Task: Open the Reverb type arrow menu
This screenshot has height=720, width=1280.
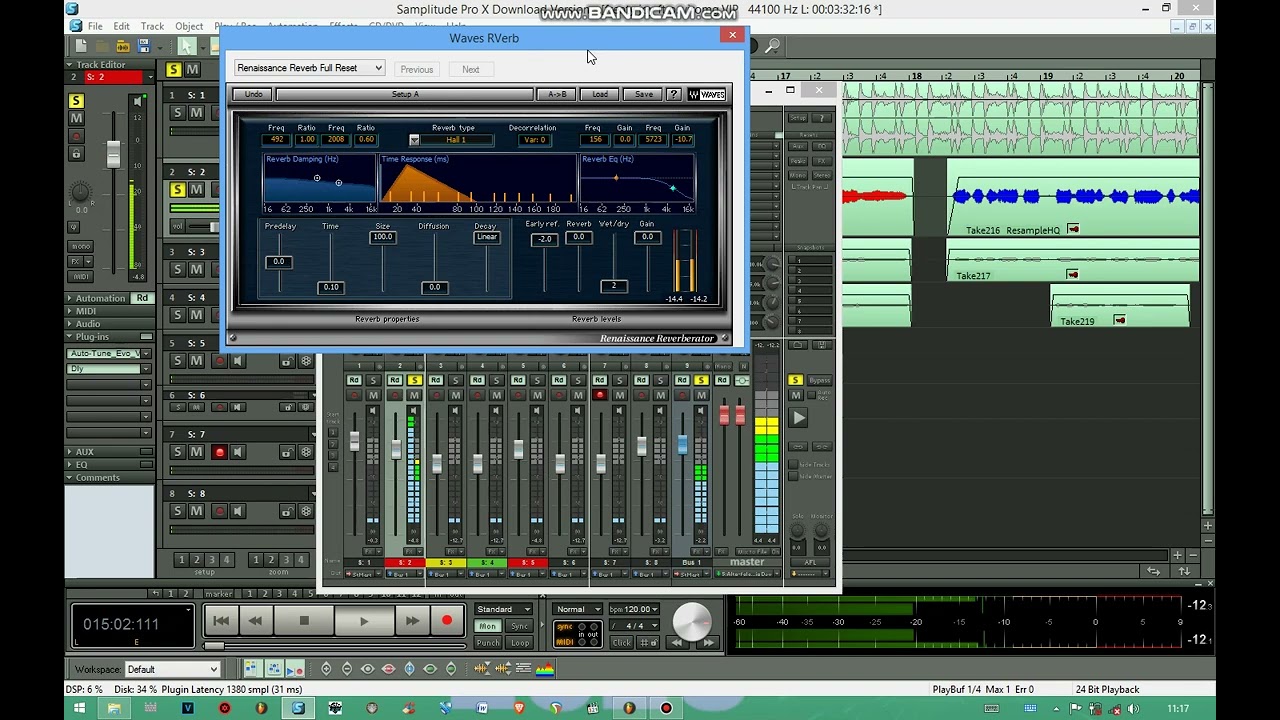Action: (414, 140)
